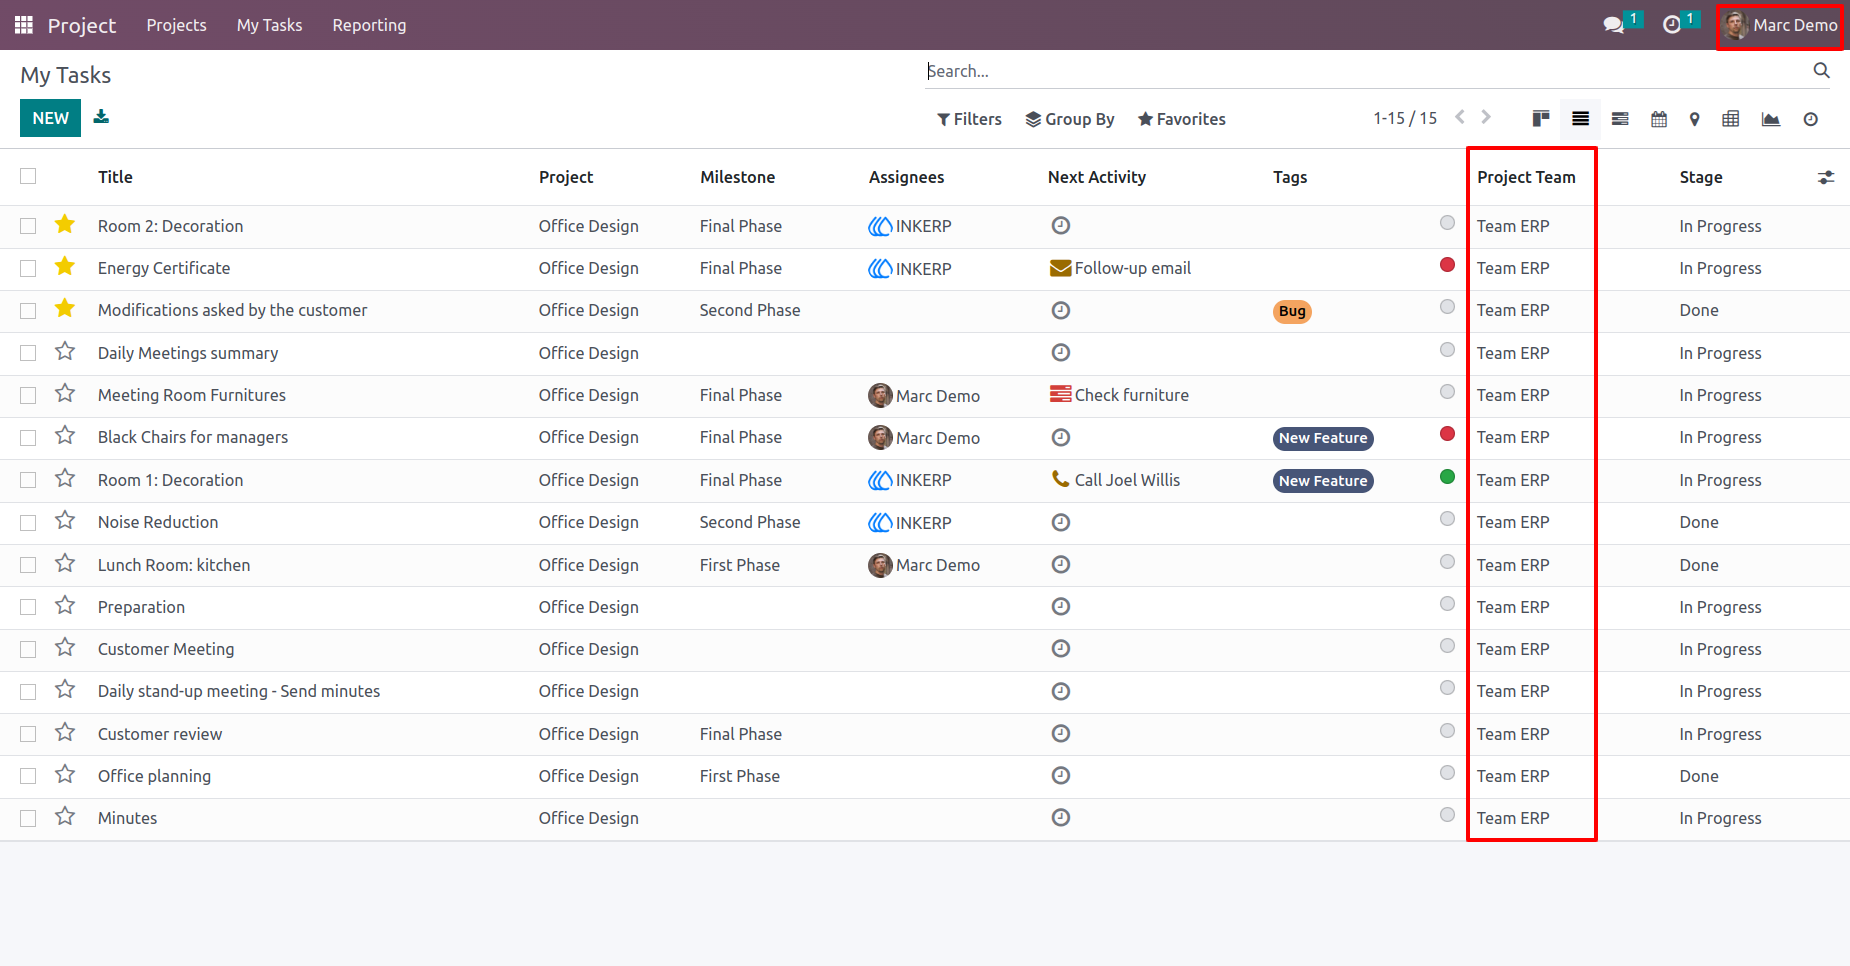Switch to activity view
The height and width of the screenshot is (966, 1850).
(x=1811, y=119)
